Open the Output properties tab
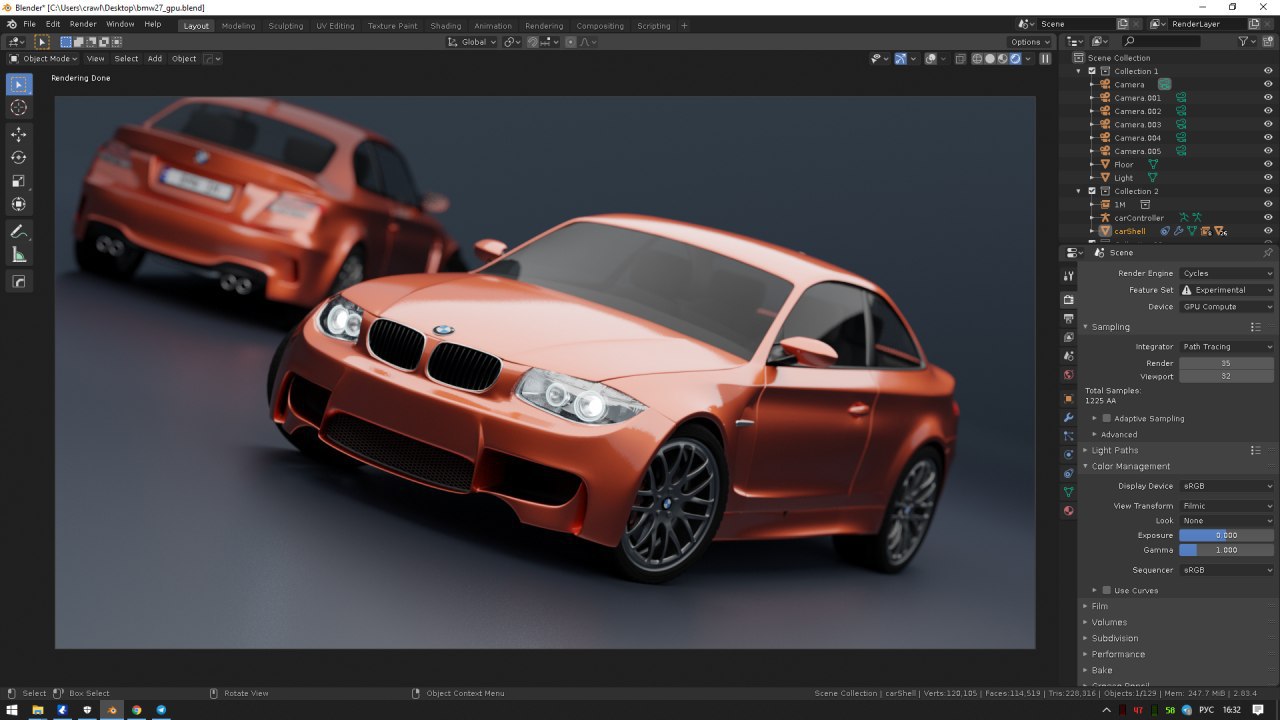The height and width of the screenshot is (720, 1280). 1068,318
